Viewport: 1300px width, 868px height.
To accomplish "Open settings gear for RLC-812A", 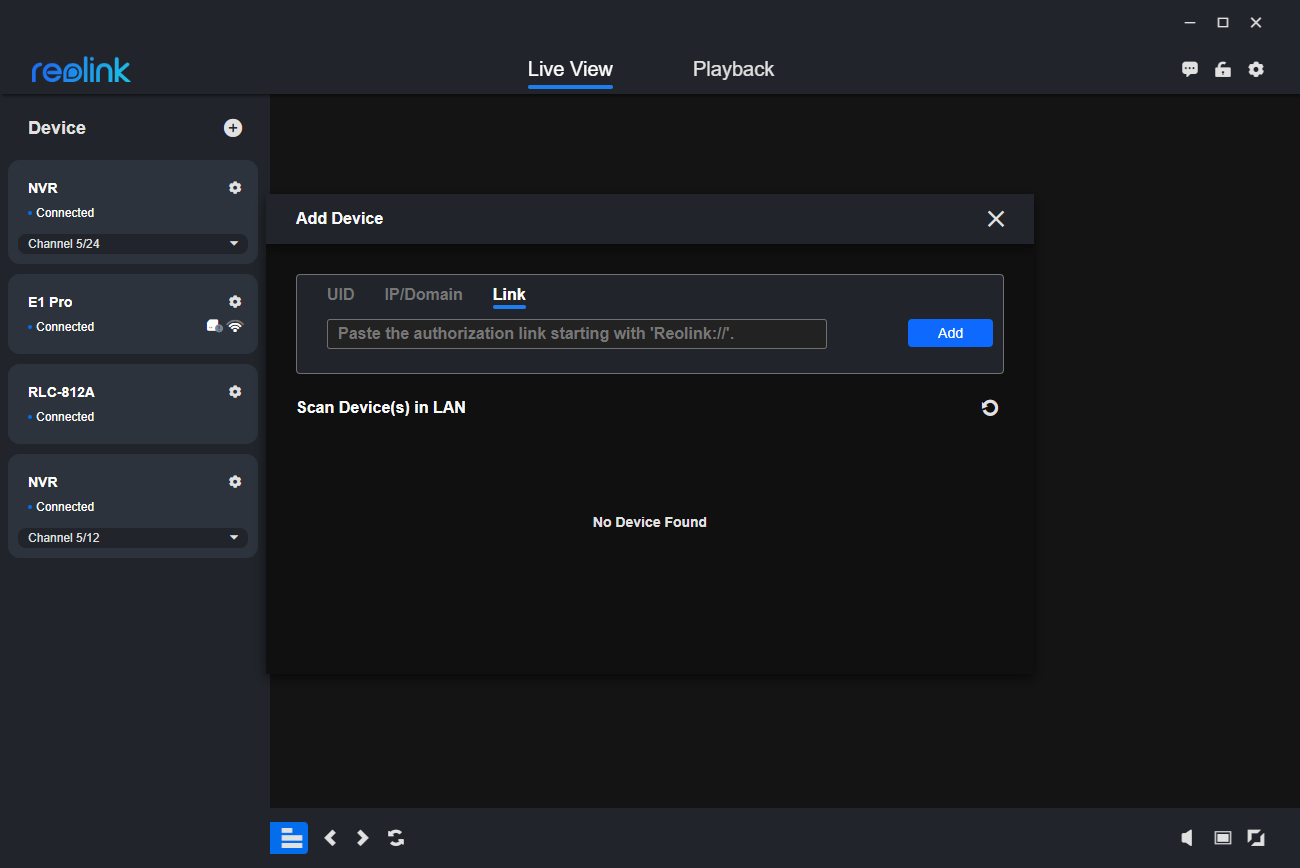I will point(235,392).
